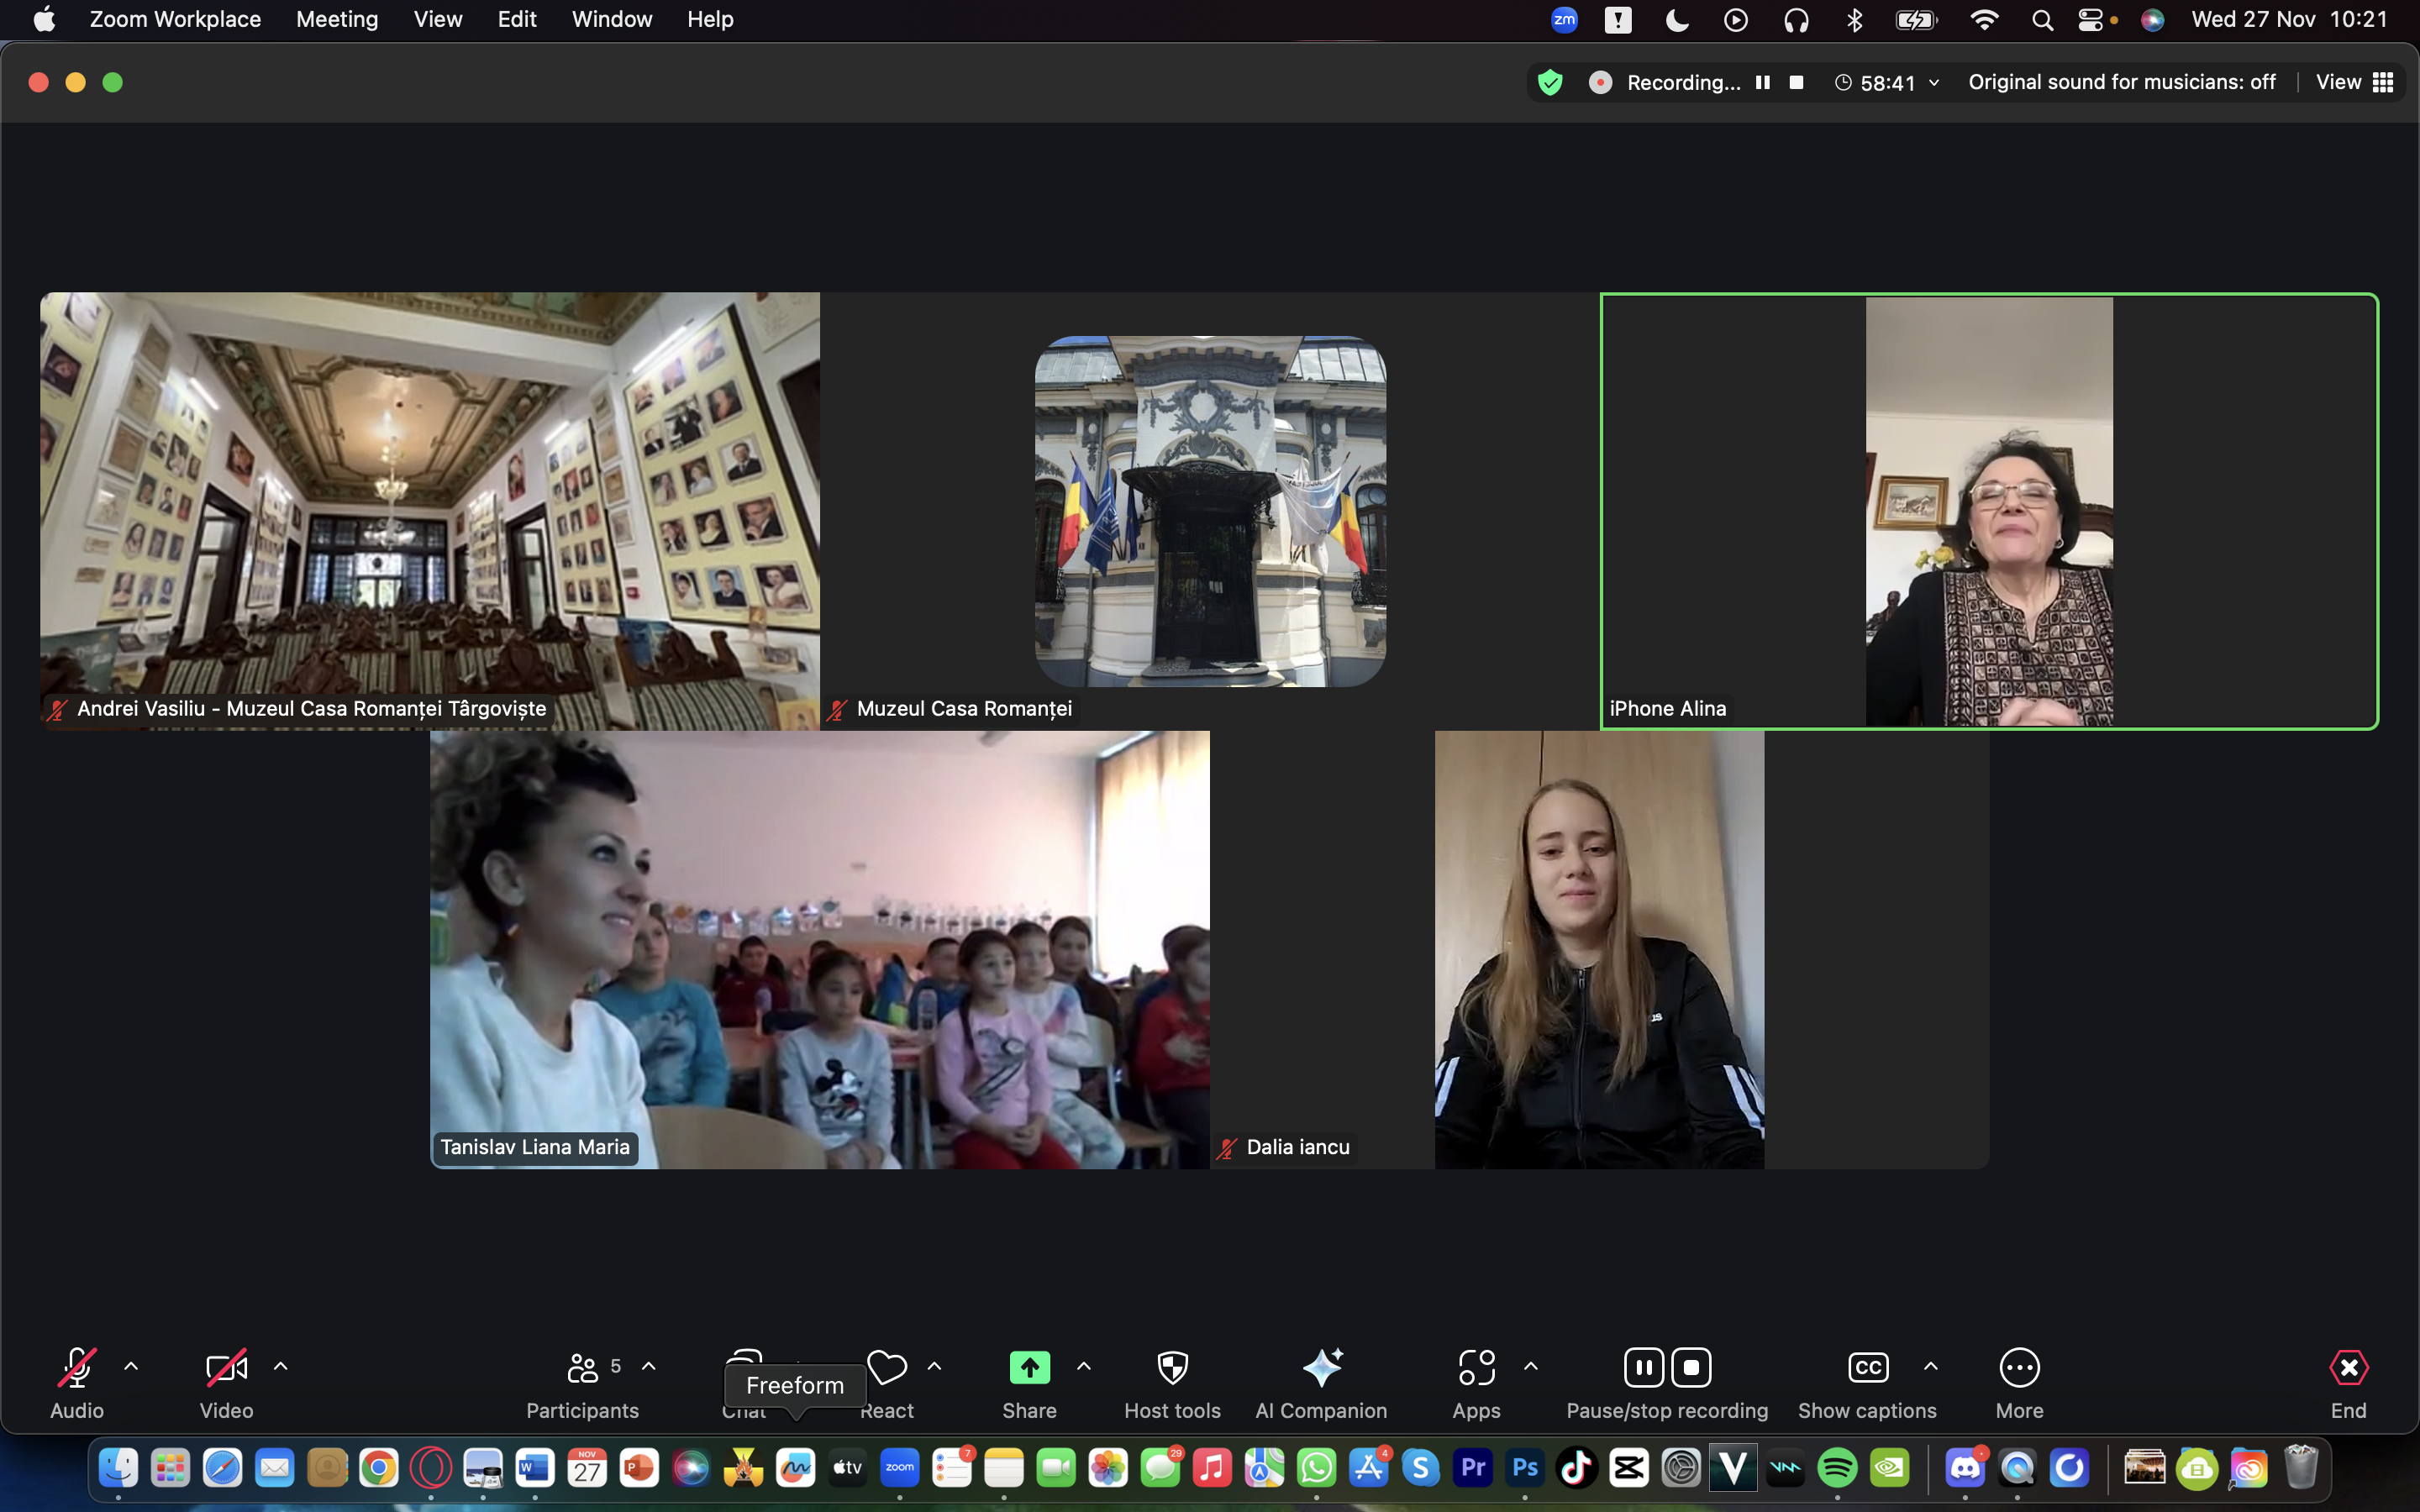2420x1512 pixels.
Task: Open the Window menu in menu bar
Action: coord(611,19)
